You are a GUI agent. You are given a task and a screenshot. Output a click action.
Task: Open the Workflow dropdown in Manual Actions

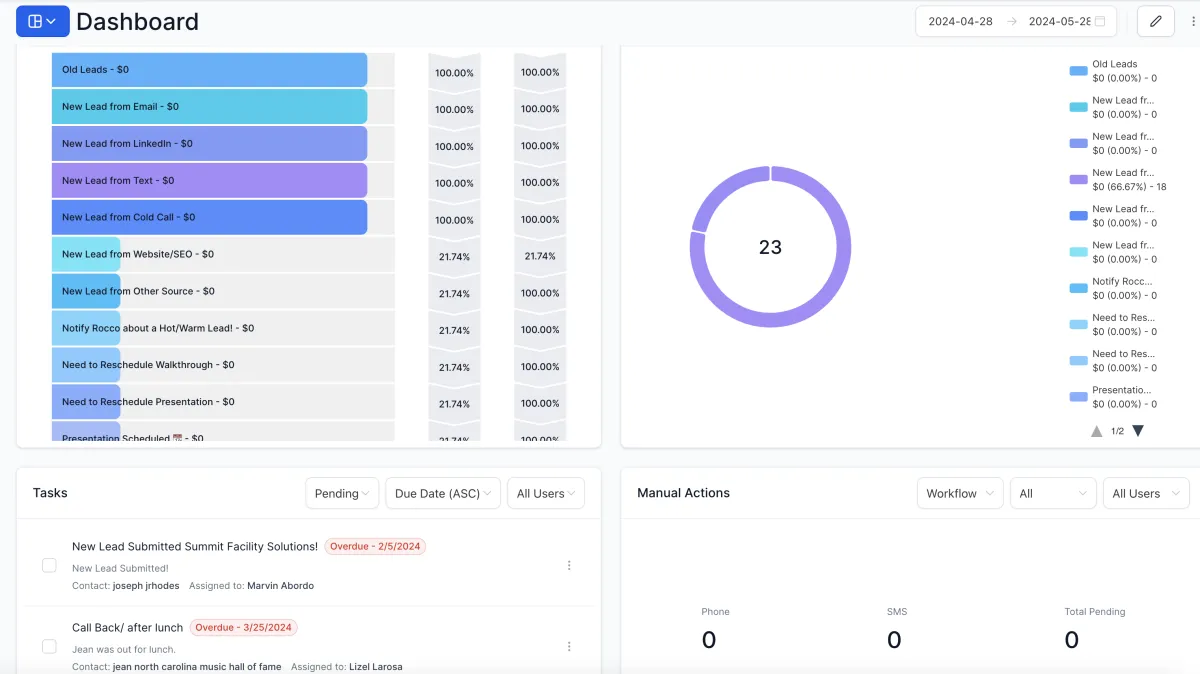(x=959, y=493)
